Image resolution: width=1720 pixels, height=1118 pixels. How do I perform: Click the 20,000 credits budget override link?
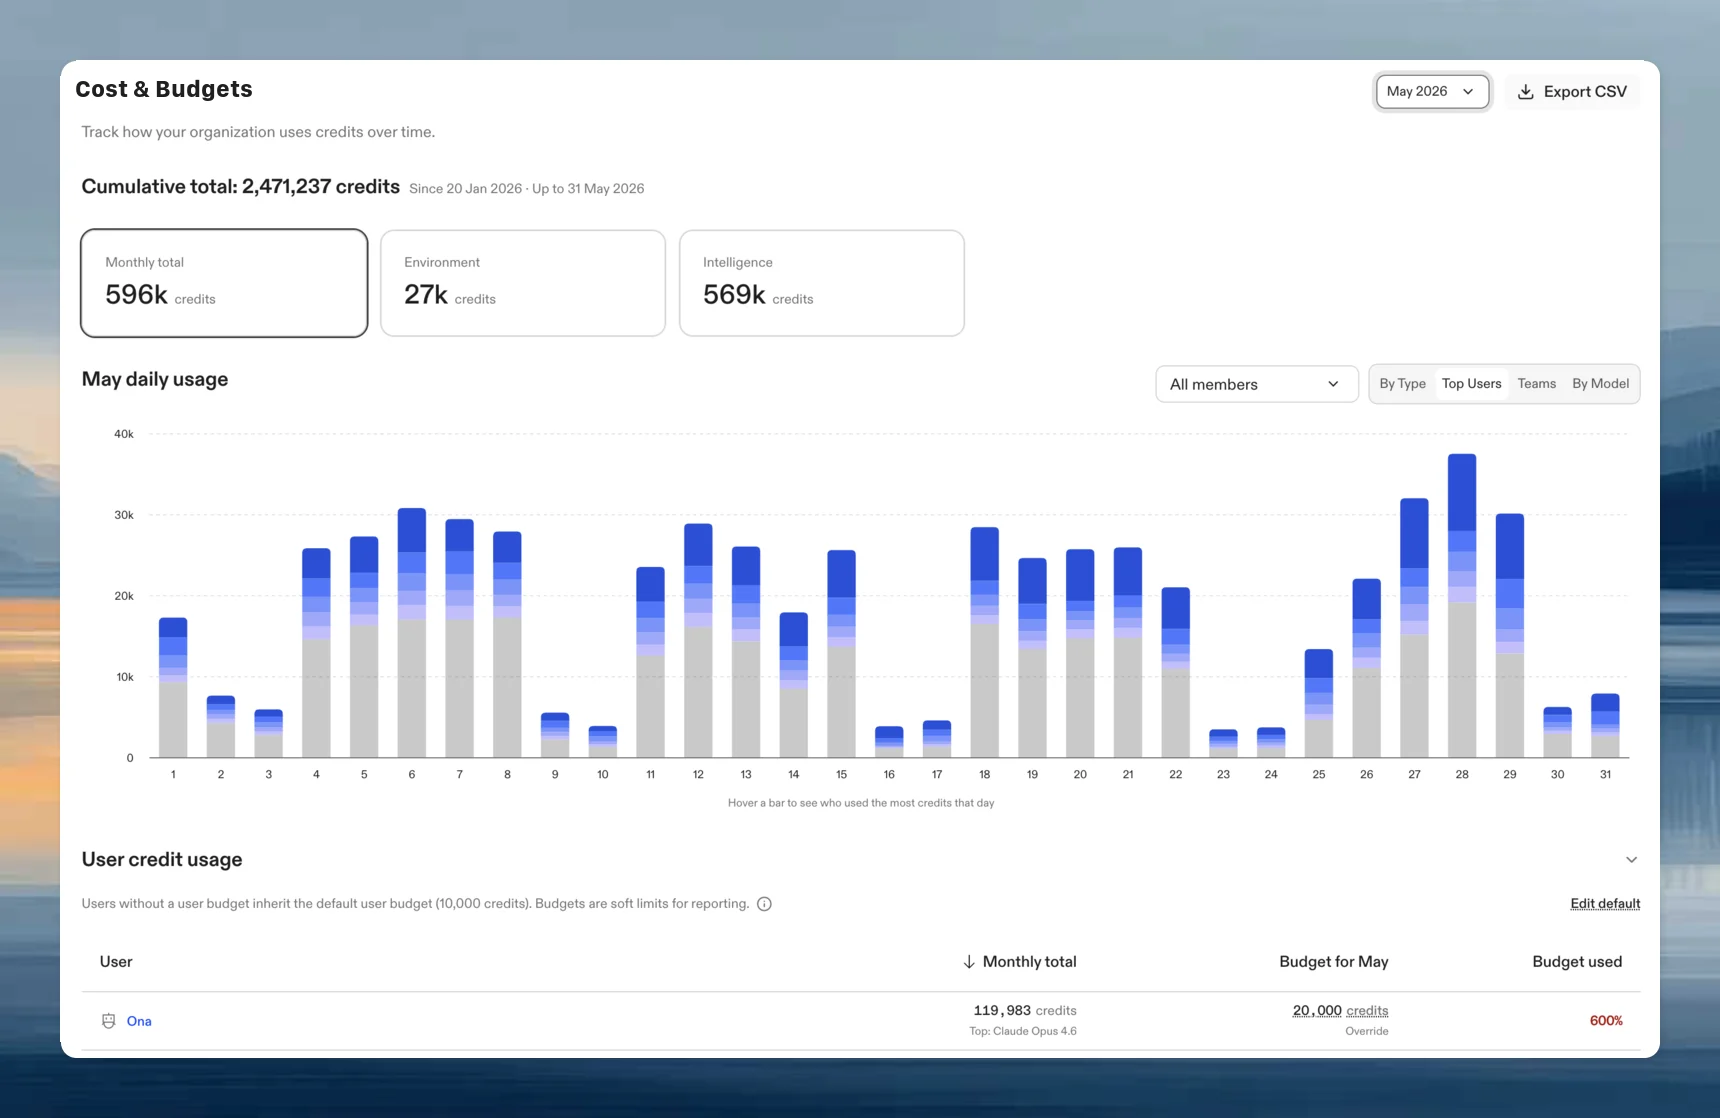pyautogui.click(x=1340, y=1010)
